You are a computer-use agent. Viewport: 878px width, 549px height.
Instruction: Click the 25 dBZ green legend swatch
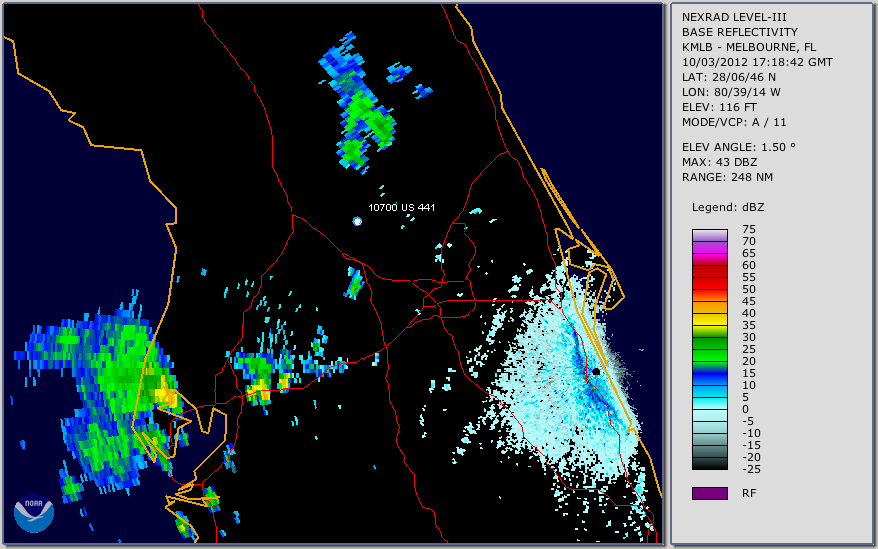(x=709, y=355)
